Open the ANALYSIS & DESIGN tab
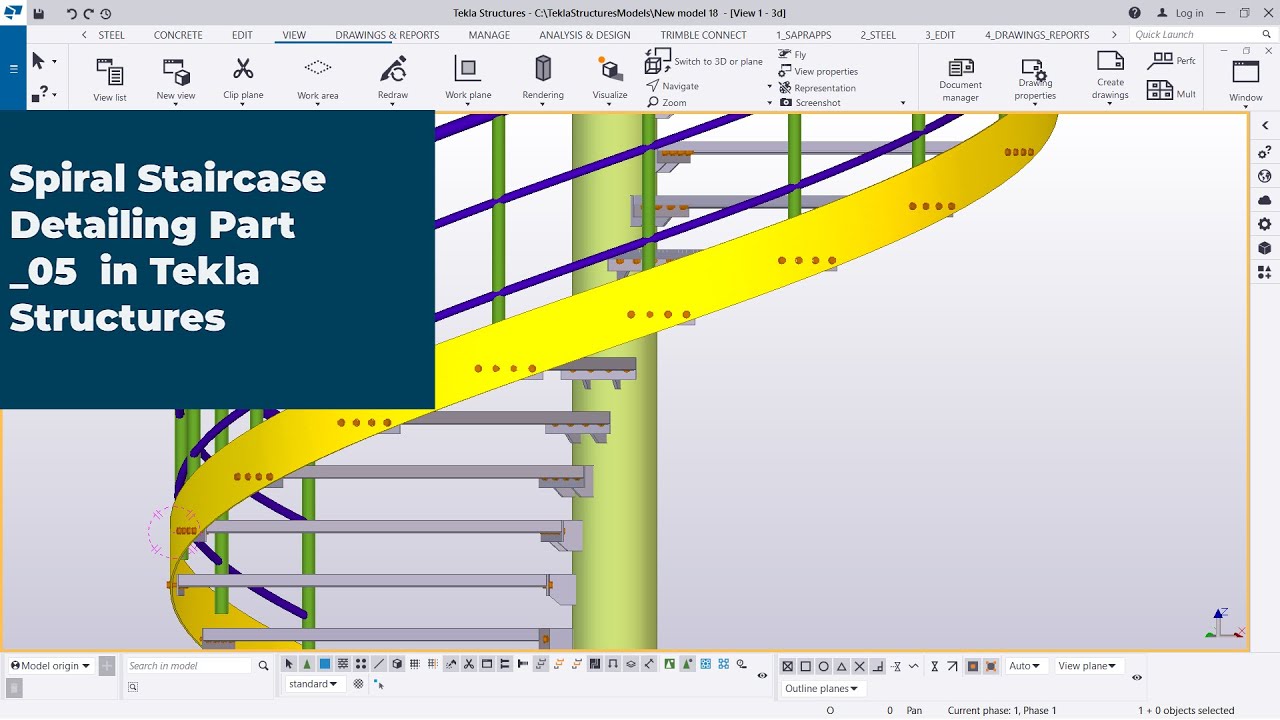This screenshot has height=720, width=1280. pos(585,35)
